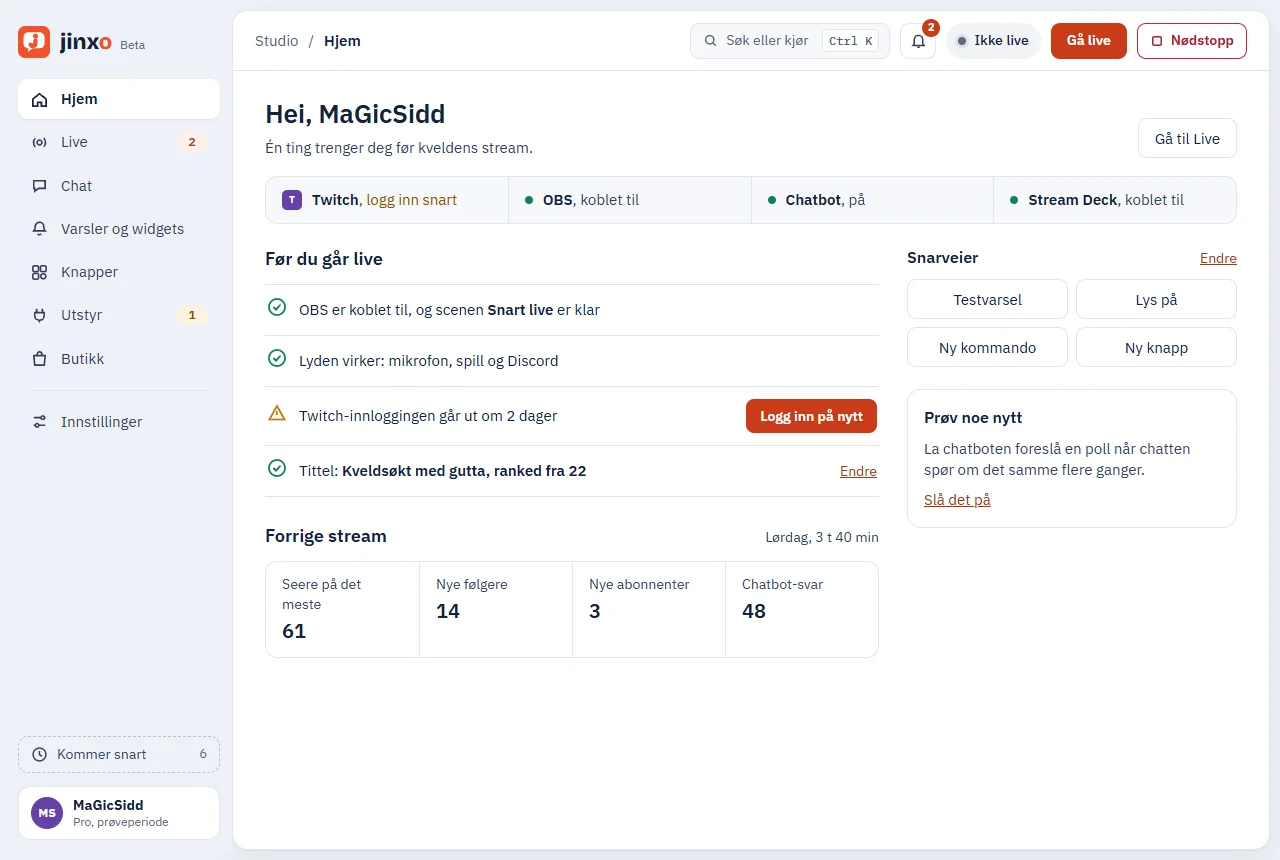Image resolution: width=1280 pixels, height=860 pixels.
Task: Click the Stream Deck, koblet til status
Action: pos(1115,200)
